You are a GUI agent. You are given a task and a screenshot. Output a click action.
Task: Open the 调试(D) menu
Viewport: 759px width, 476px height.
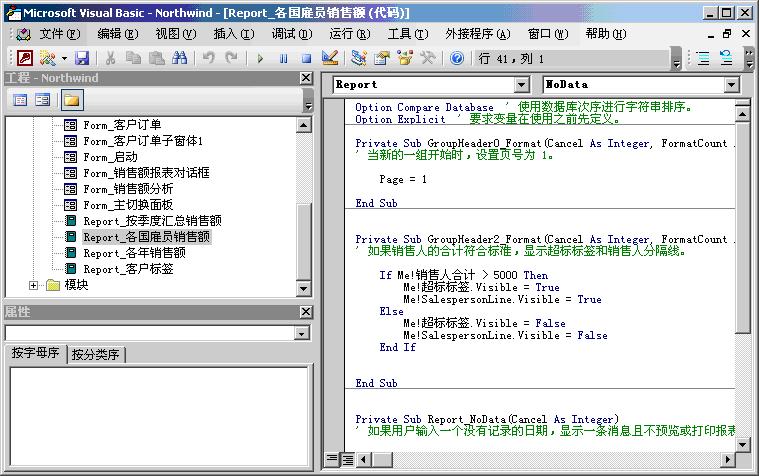[292, 34]
